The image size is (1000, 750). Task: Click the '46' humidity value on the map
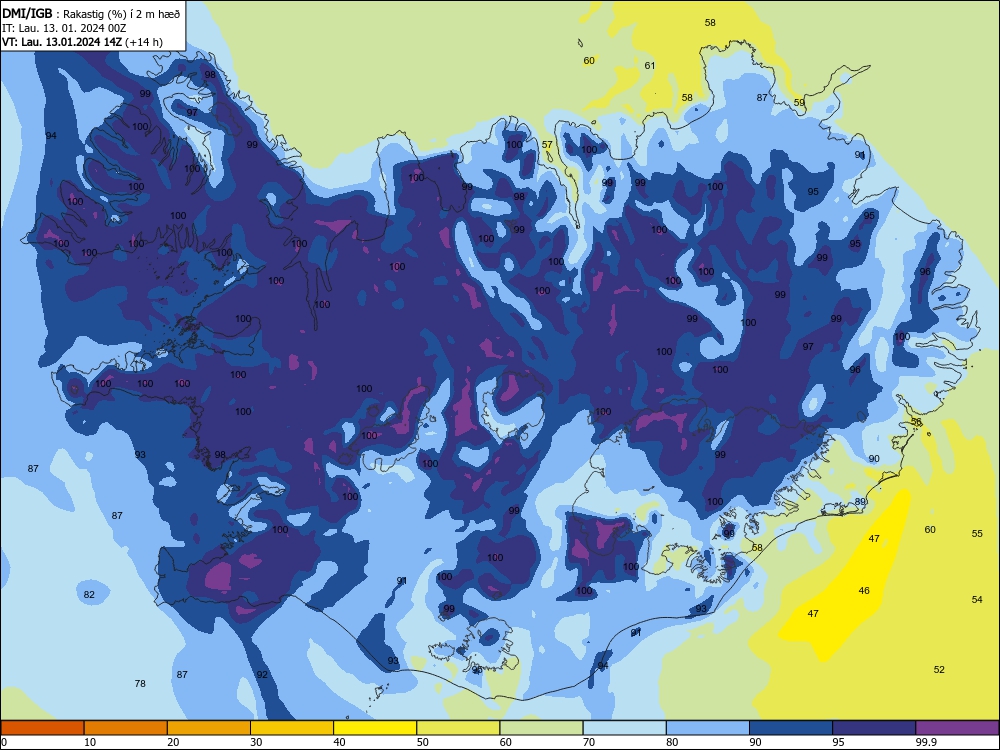tap(864, 591)
